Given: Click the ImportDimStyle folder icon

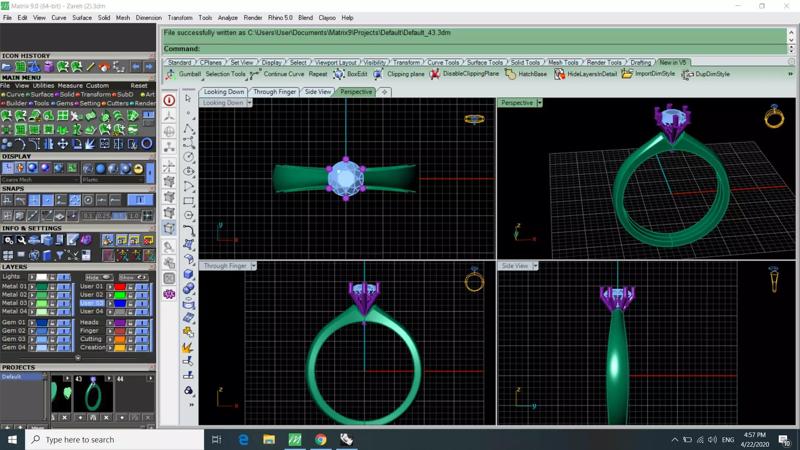Looking at the screenshot, I should click(x=627, y=74).
